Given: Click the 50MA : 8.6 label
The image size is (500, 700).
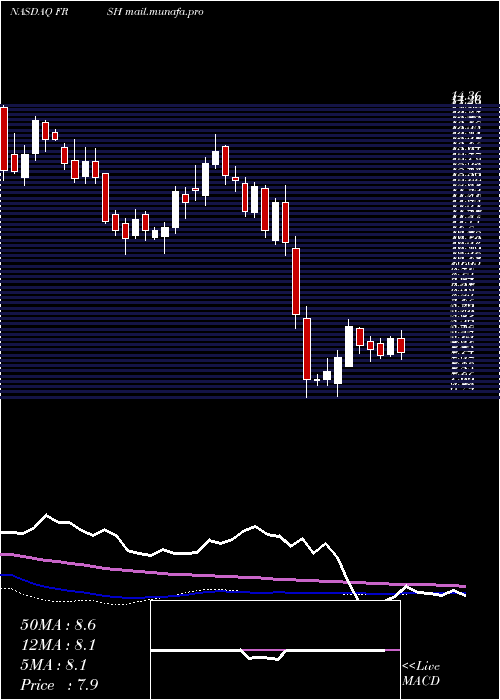Looking at the screenshot, I should [x=58, y=625].
